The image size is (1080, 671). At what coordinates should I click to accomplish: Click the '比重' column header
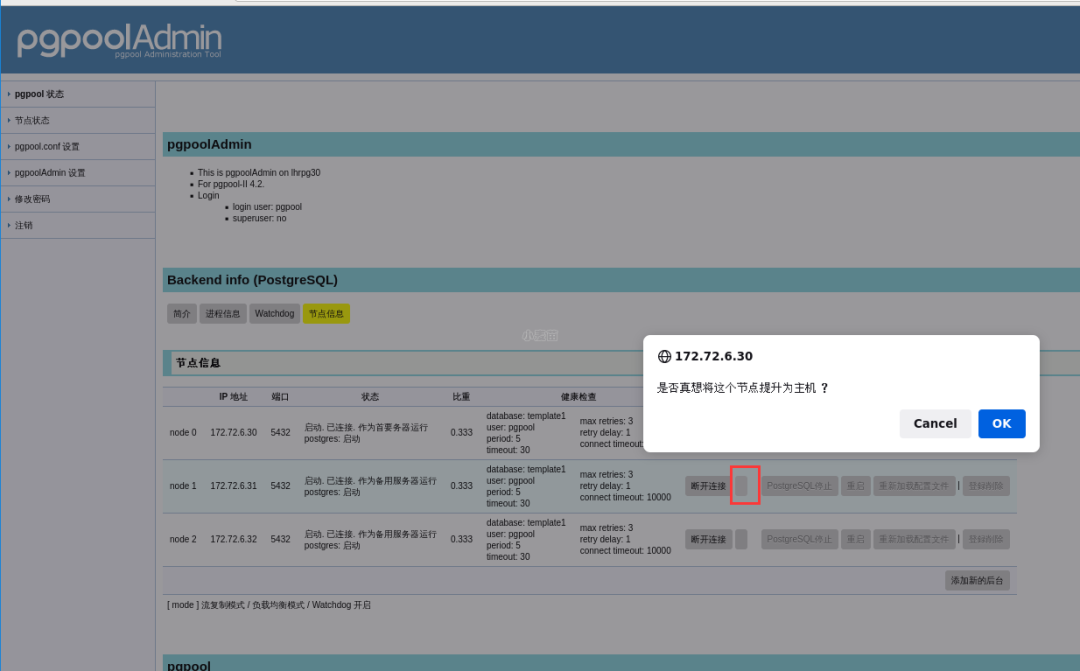461,397
